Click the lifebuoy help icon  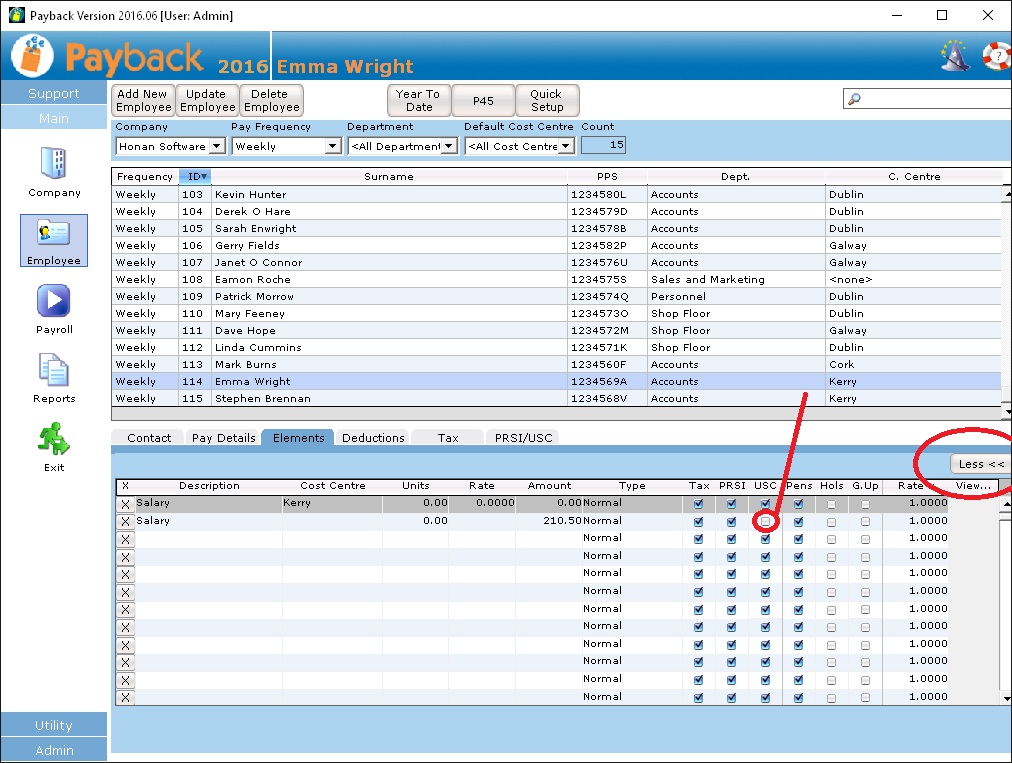tap(996, 57)
